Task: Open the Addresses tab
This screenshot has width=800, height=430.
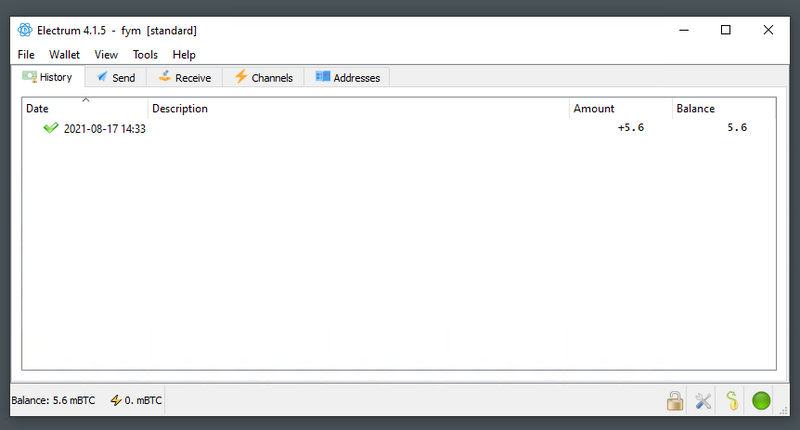Action: pos(347,77)
